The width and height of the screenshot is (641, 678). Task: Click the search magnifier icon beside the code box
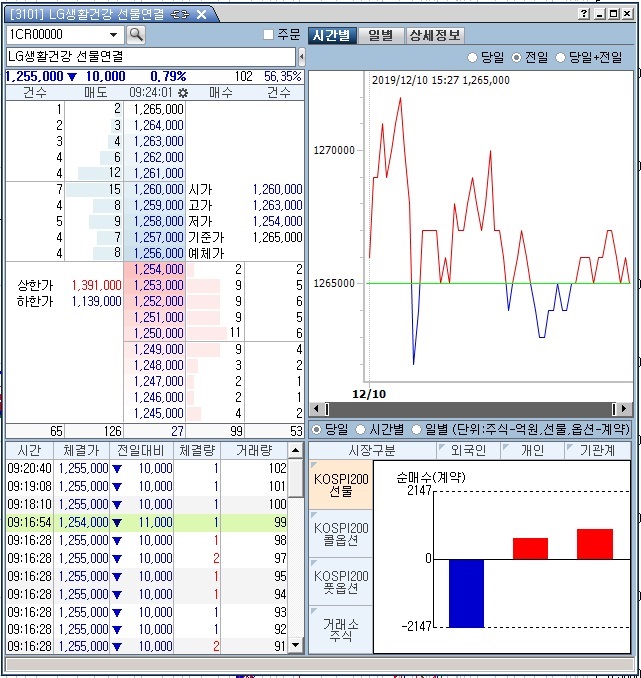tap(136, 35)
